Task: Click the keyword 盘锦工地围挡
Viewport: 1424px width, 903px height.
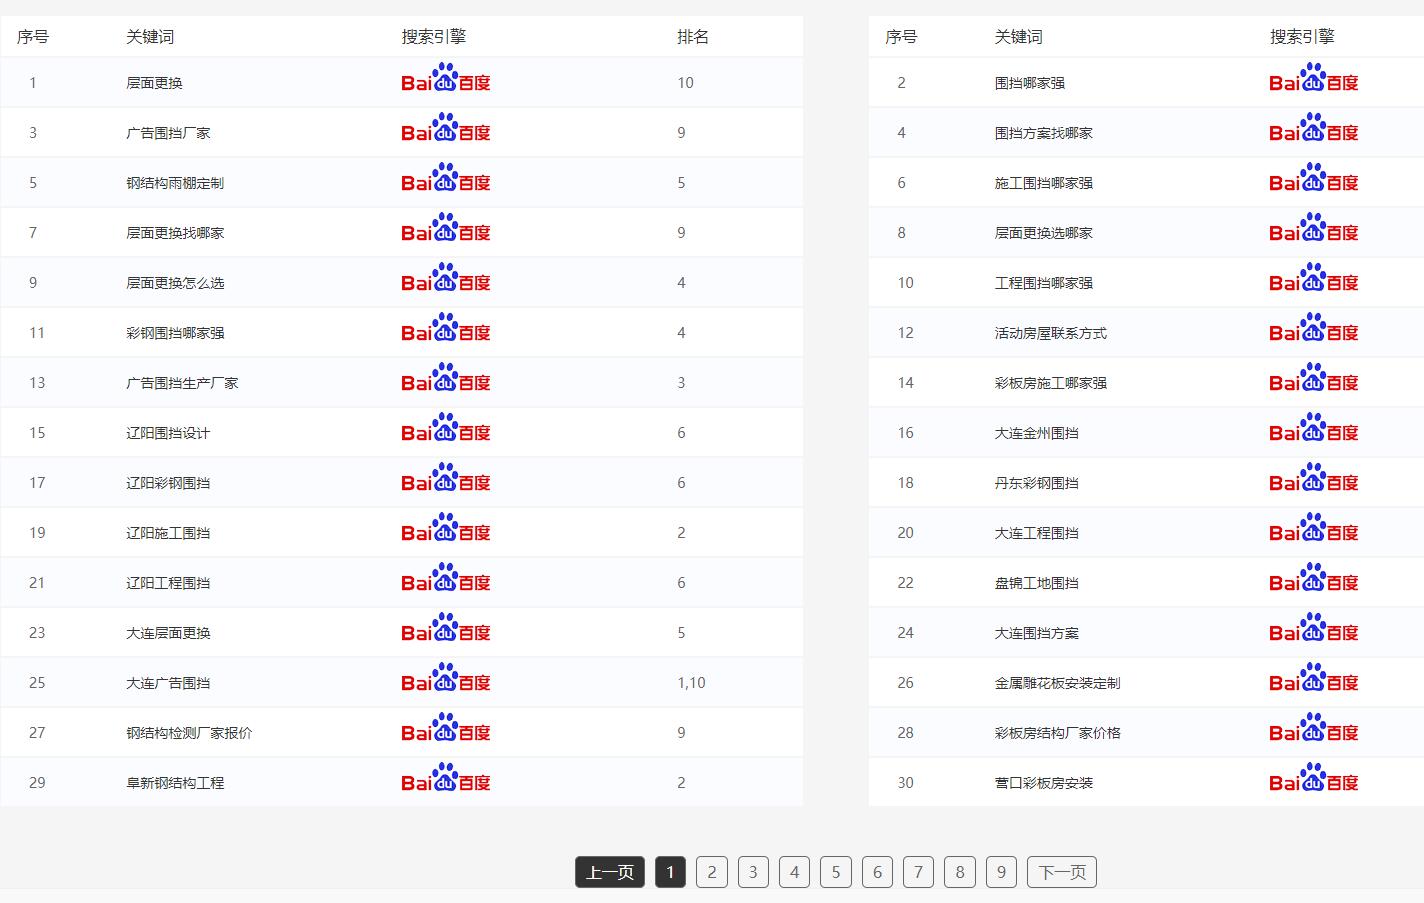Action: (x=1037, y=583)
